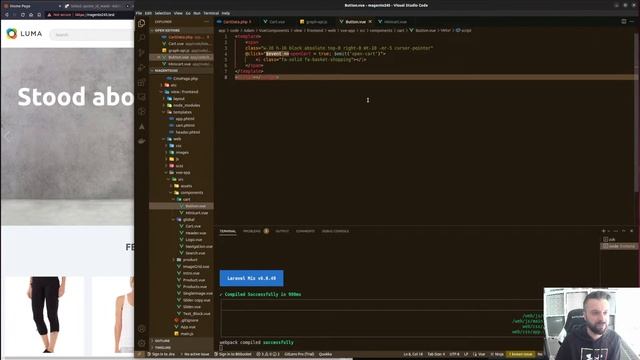
Task: Click browser back arrow button
Action: point(7,15)
